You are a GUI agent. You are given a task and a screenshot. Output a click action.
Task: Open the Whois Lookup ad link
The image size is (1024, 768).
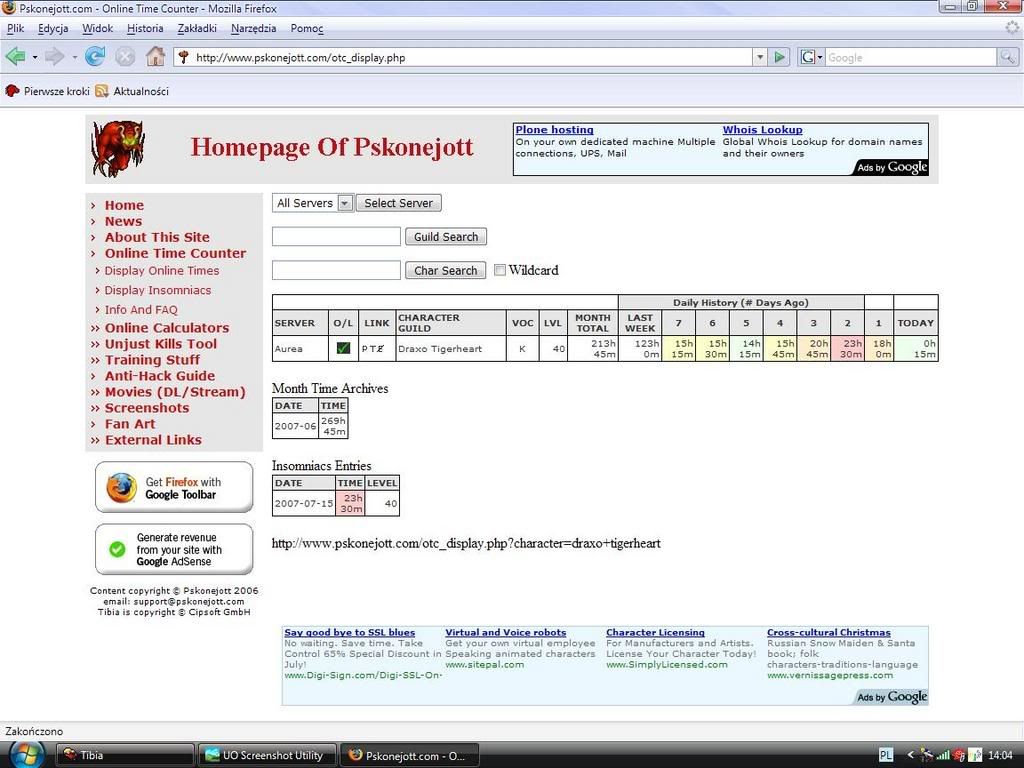click(x=762, y=129)
